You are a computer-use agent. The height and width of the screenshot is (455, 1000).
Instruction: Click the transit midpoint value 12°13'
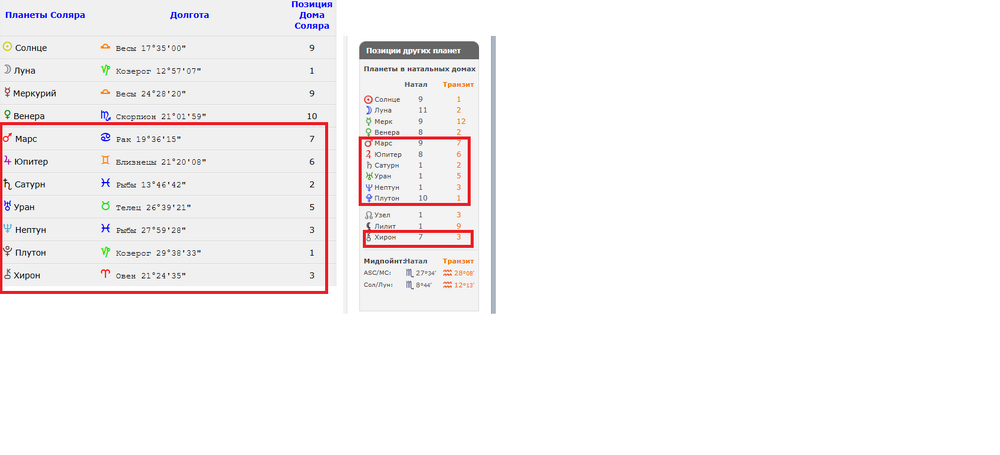pyautogui.click(x=464, y=285)
